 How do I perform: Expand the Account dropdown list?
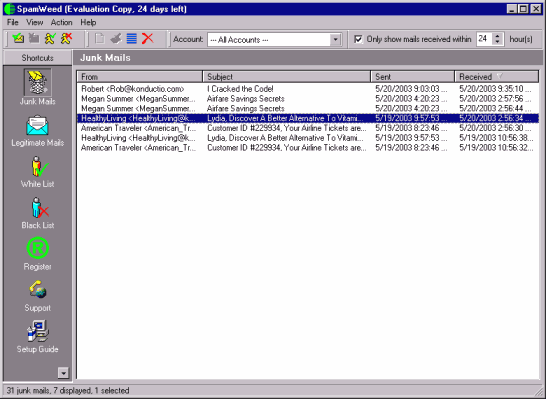click(335, 39)
